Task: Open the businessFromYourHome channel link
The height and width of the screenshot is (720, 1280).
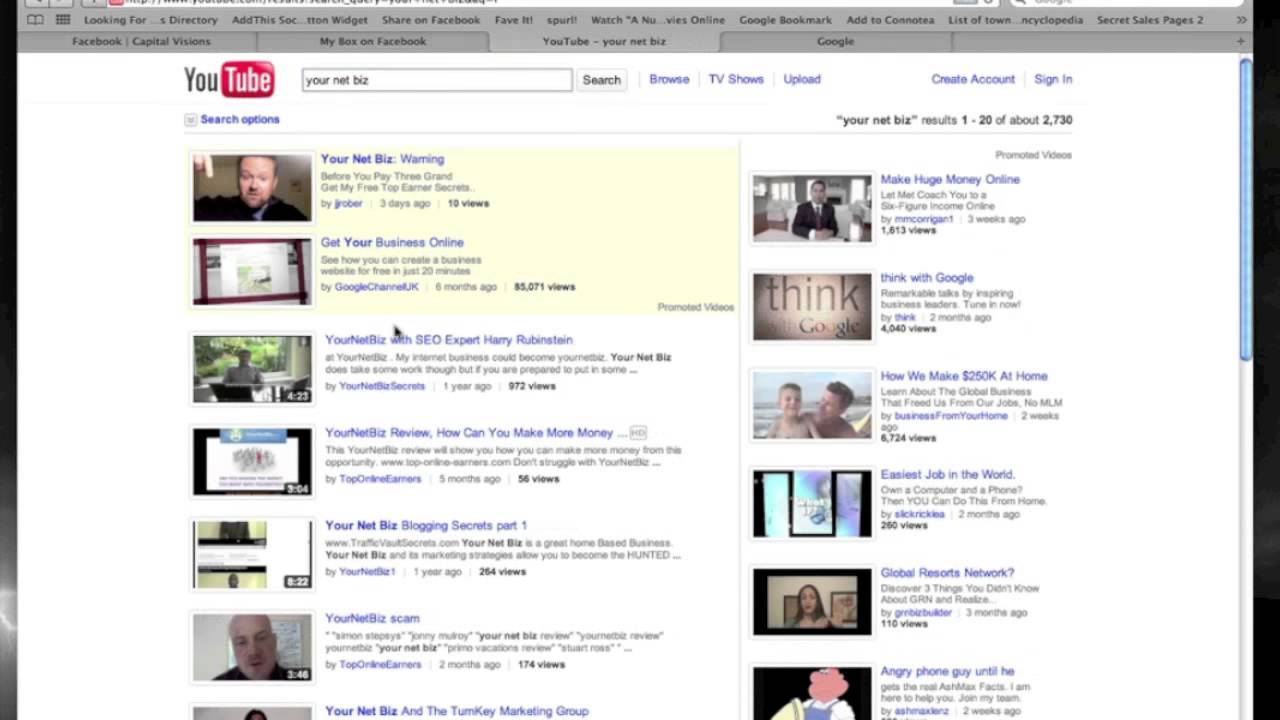Action: pos(951,416)
